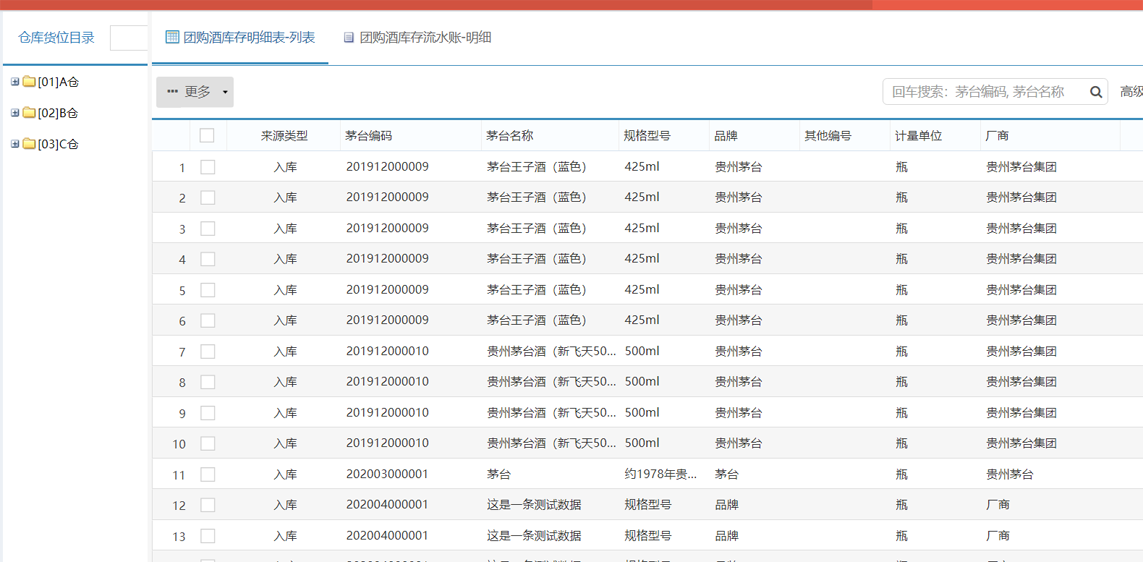Sort by the 茅台编码 column header
This screenshot has height=562, width=1143.
tap(368, 136)
